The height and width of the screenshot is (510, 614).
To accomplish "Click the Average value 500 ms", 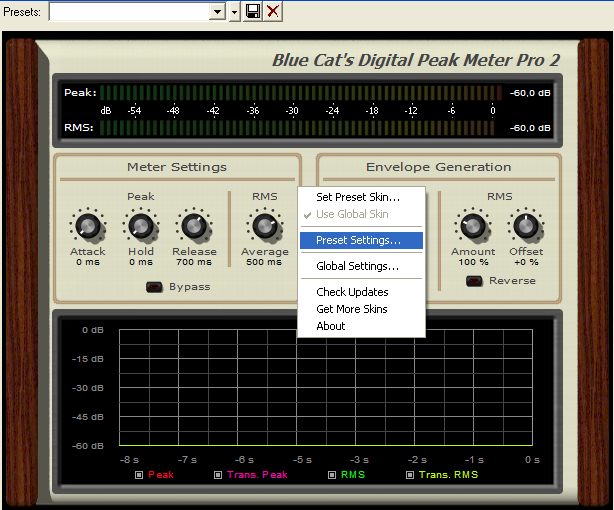I will point(264,262).
